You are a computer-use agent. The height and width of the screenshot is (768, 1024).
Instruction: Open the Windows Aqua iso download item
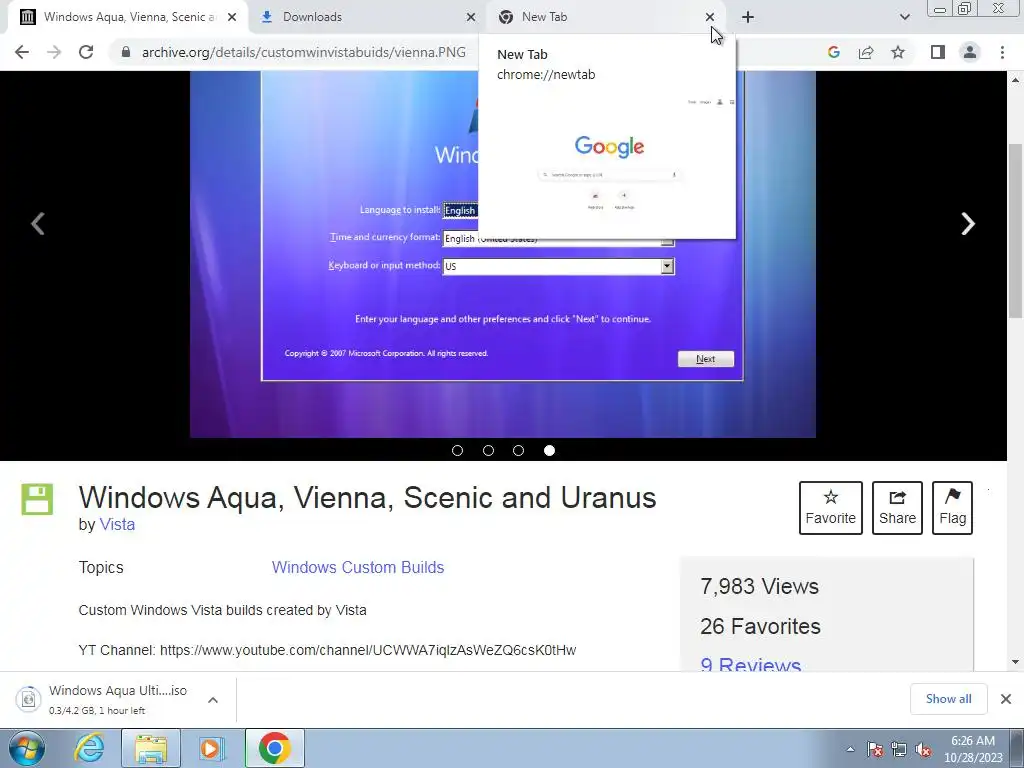pyautogui.click(x=104, y=699)
